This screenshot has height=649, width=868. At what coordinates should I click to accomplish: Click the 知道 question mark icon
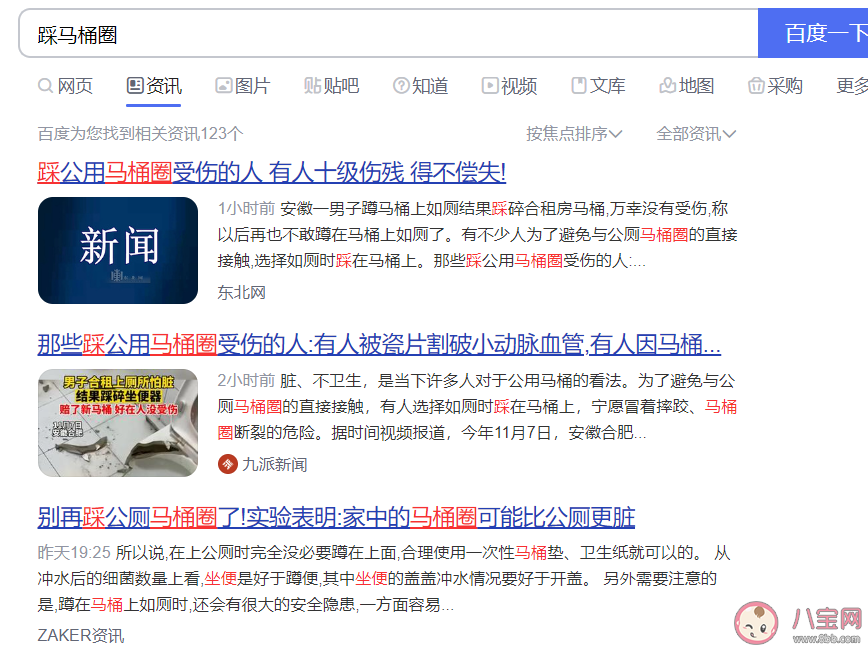(400, 85)
